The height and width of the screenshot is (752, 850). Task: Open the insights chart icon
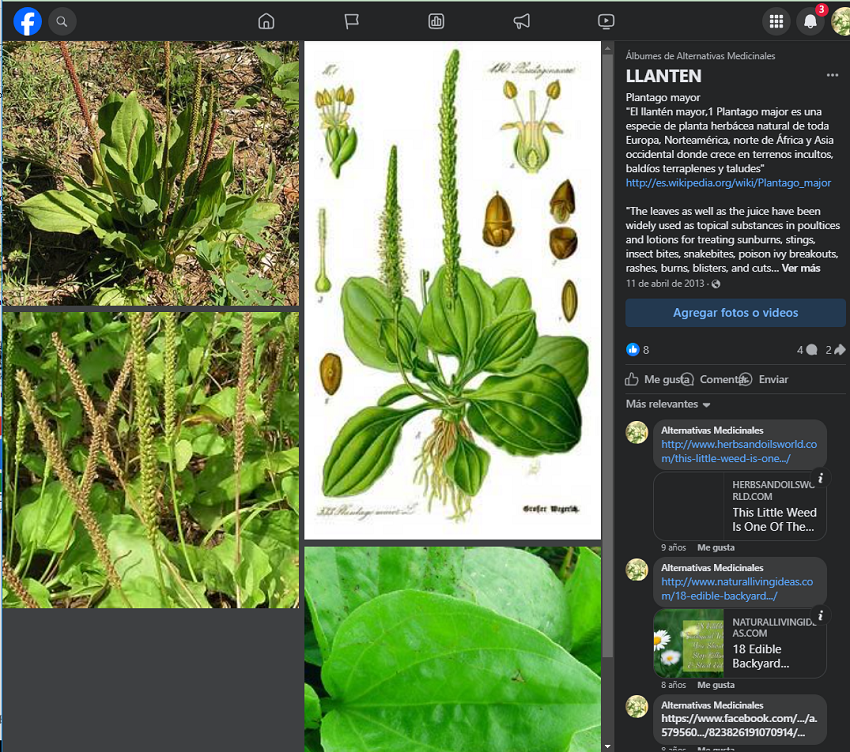436,21
